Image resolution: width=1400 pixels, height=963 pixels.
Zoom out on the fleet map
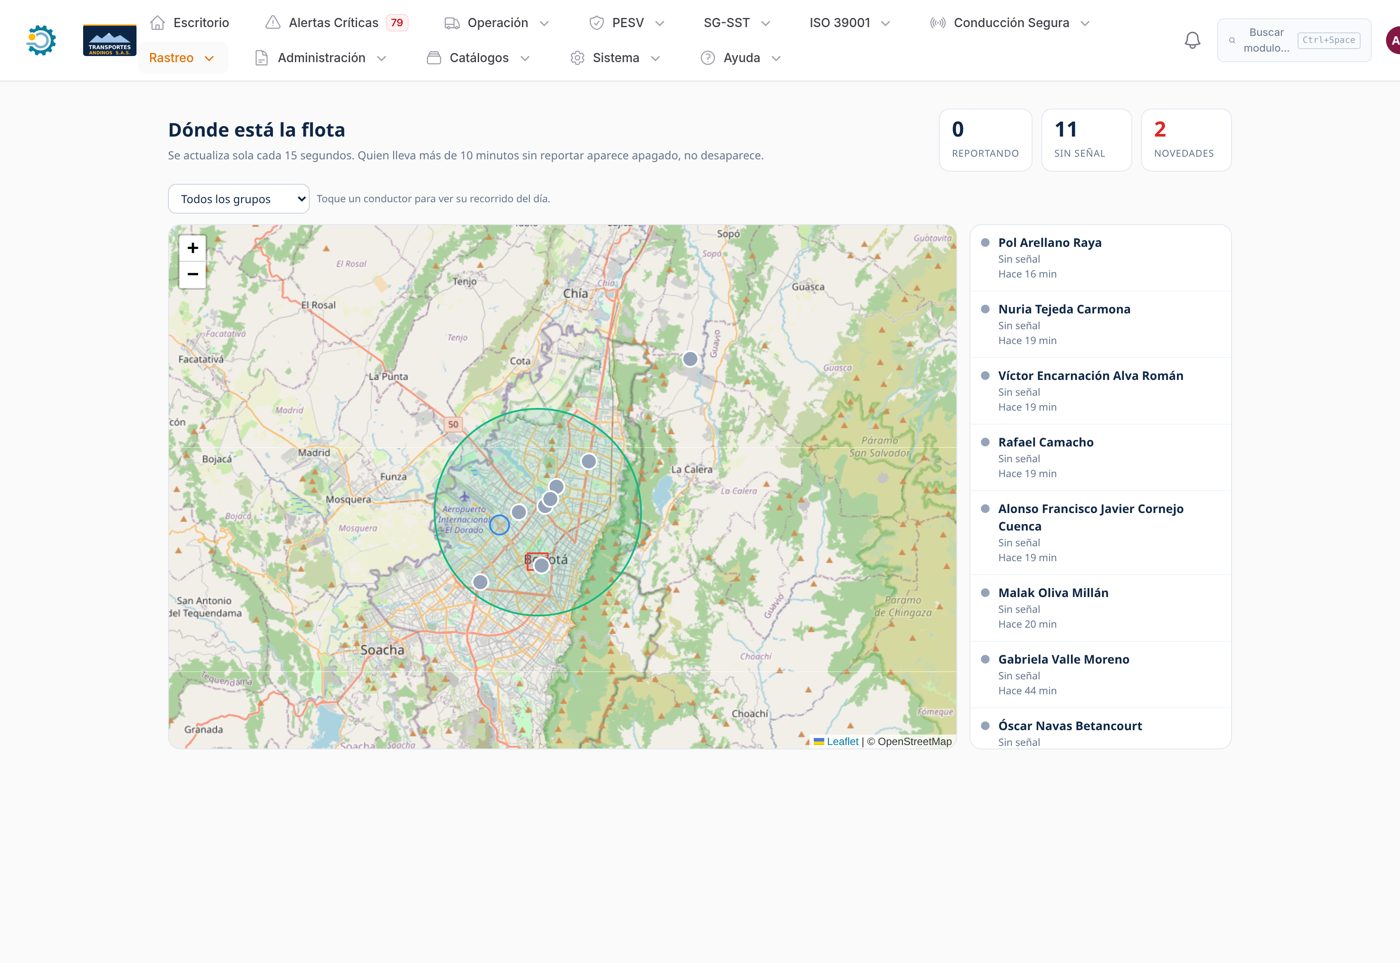193,275
